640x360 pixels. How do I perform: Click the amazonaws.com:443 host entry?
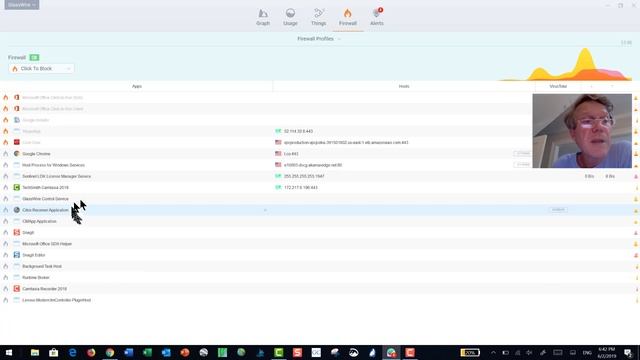coord(346,142)
